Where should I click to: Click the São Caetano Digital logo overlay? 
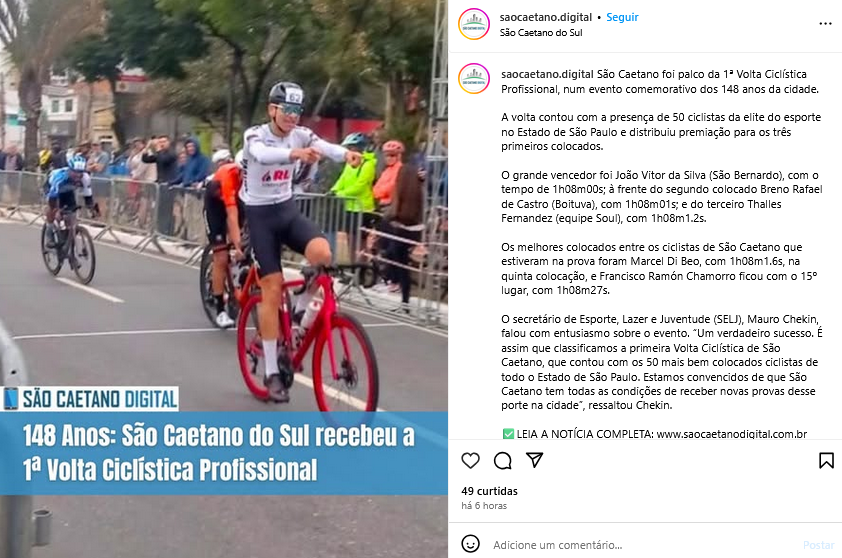coord(90,398)
